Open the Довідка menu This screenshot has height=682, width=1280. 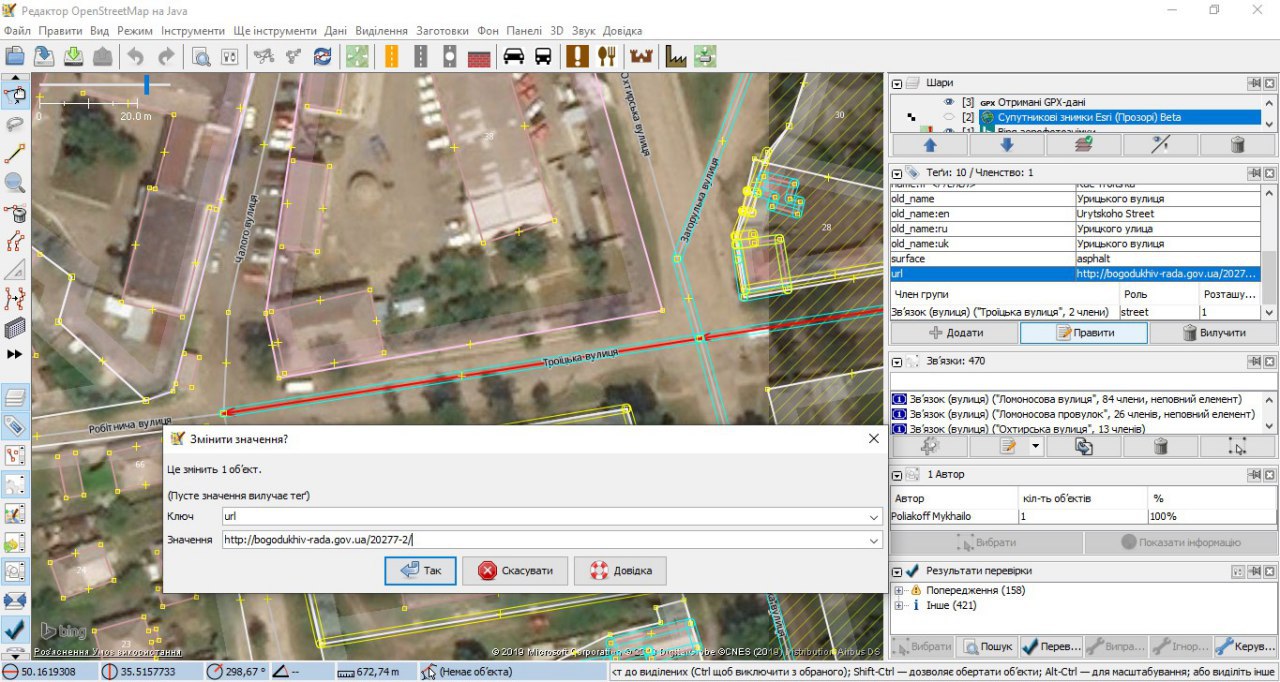[x=623, y=31]
